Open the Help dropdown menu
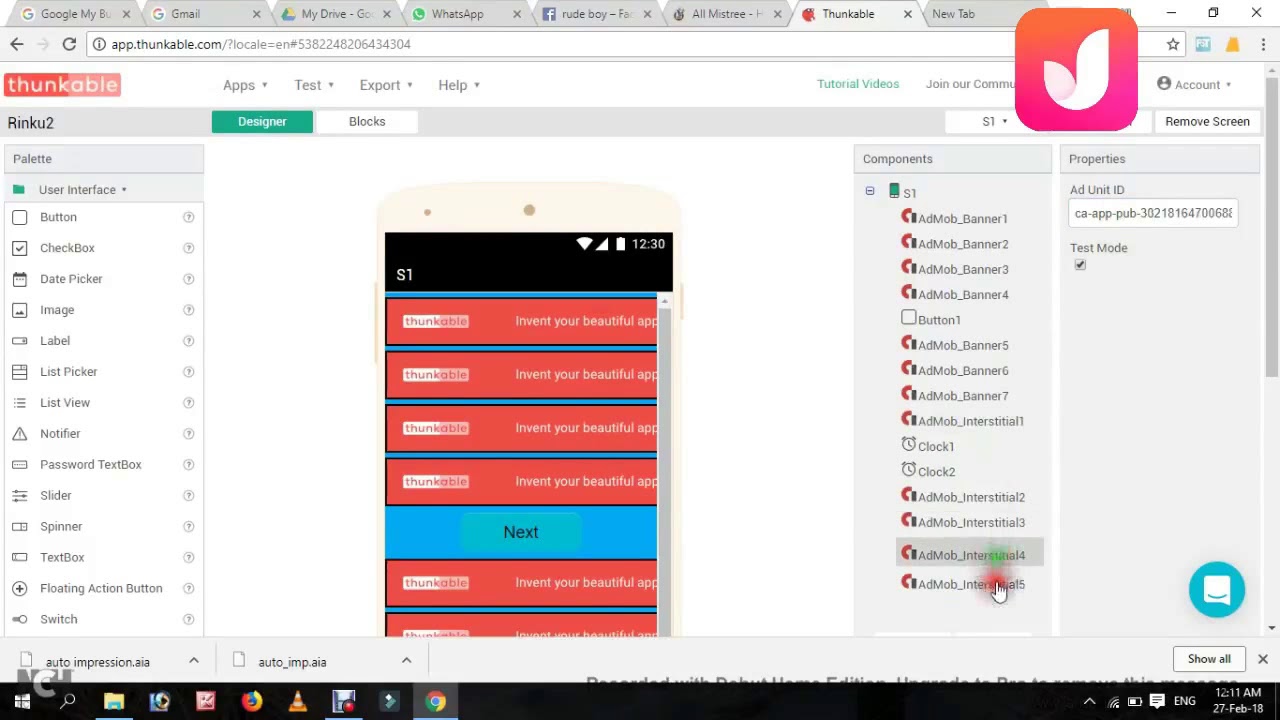Screen dimensions: 1280x720 pos(458,85)
